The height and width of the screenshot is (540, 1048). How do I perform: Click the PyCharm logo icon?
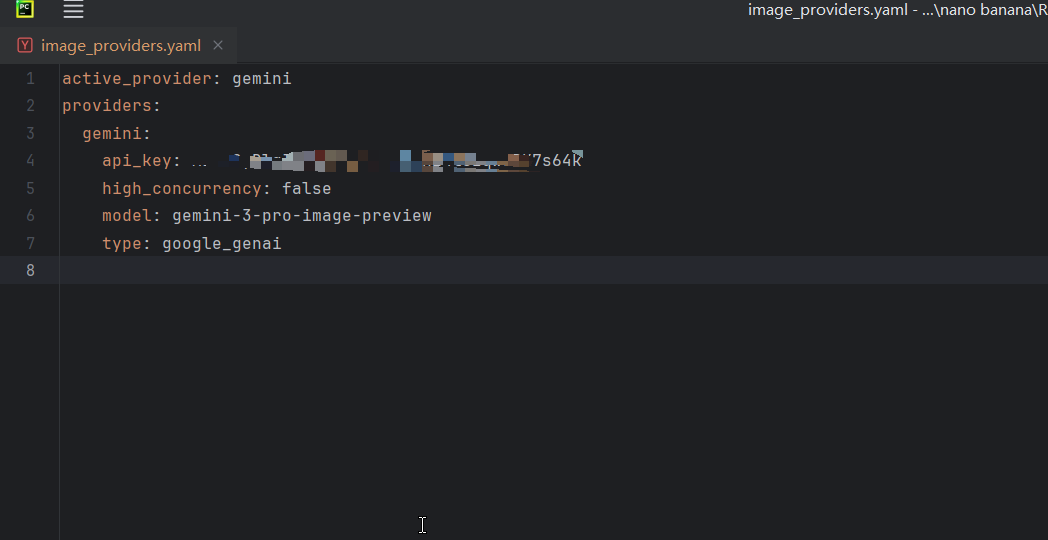pos(25,9)
